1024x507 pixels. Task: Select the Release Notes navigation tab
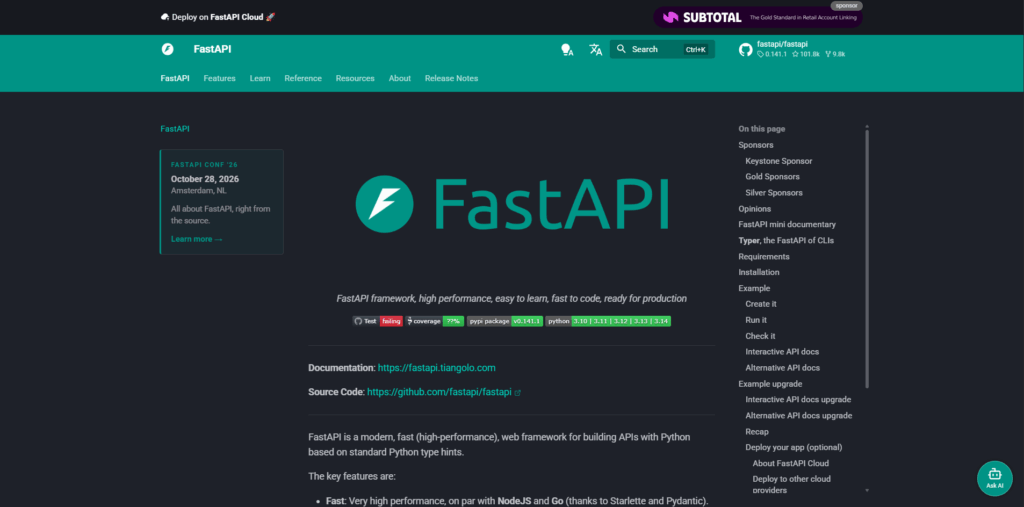coord(451,78)
